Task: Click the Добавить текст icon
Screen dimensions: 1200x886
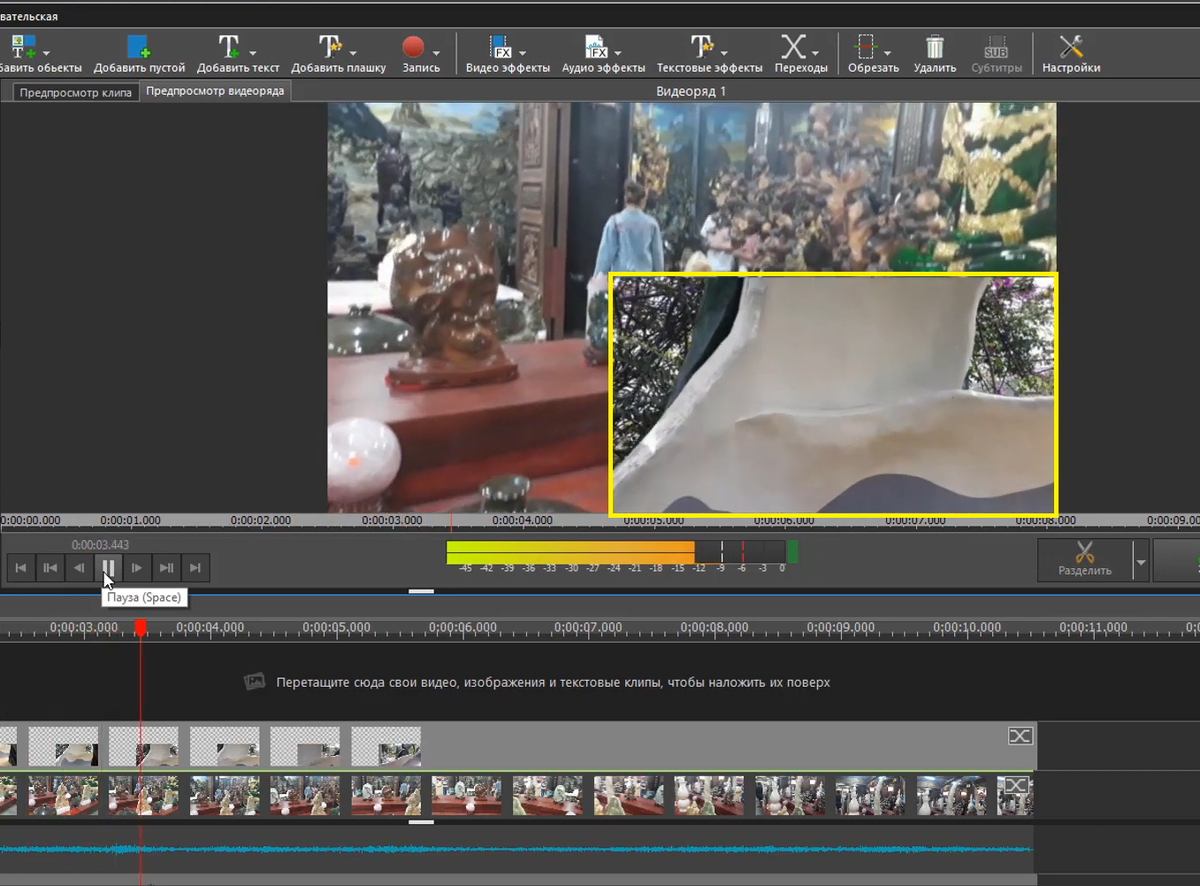Action: pyautogui.click(x=229, y=47)
